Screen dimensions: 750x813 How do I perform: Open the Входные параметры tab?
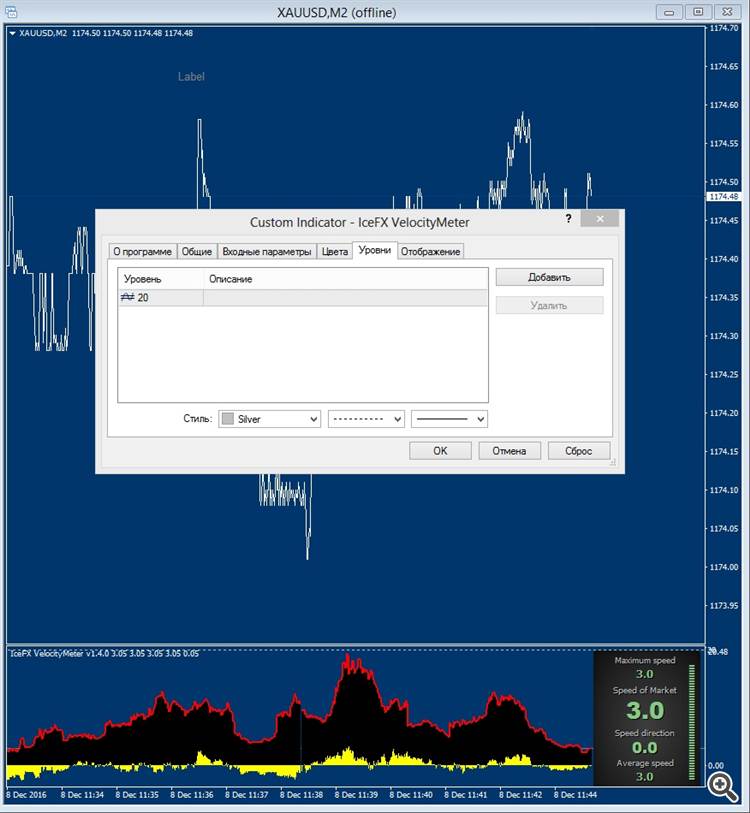coord(267,251)
